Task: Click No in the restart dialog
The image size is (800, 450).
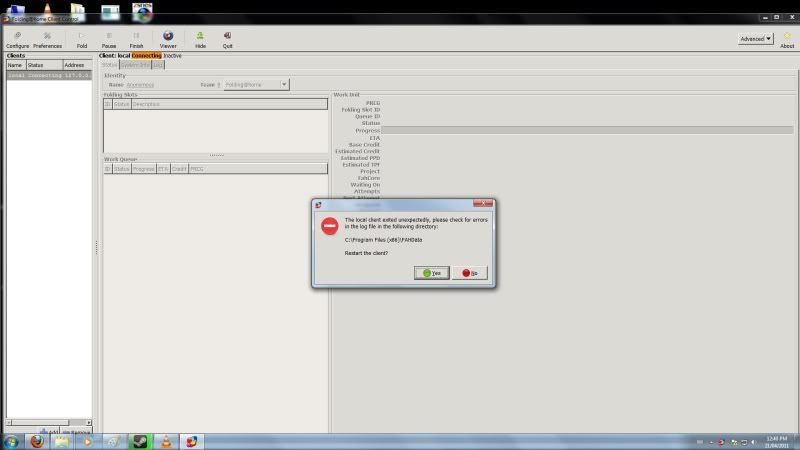Action: coord(470,273)
